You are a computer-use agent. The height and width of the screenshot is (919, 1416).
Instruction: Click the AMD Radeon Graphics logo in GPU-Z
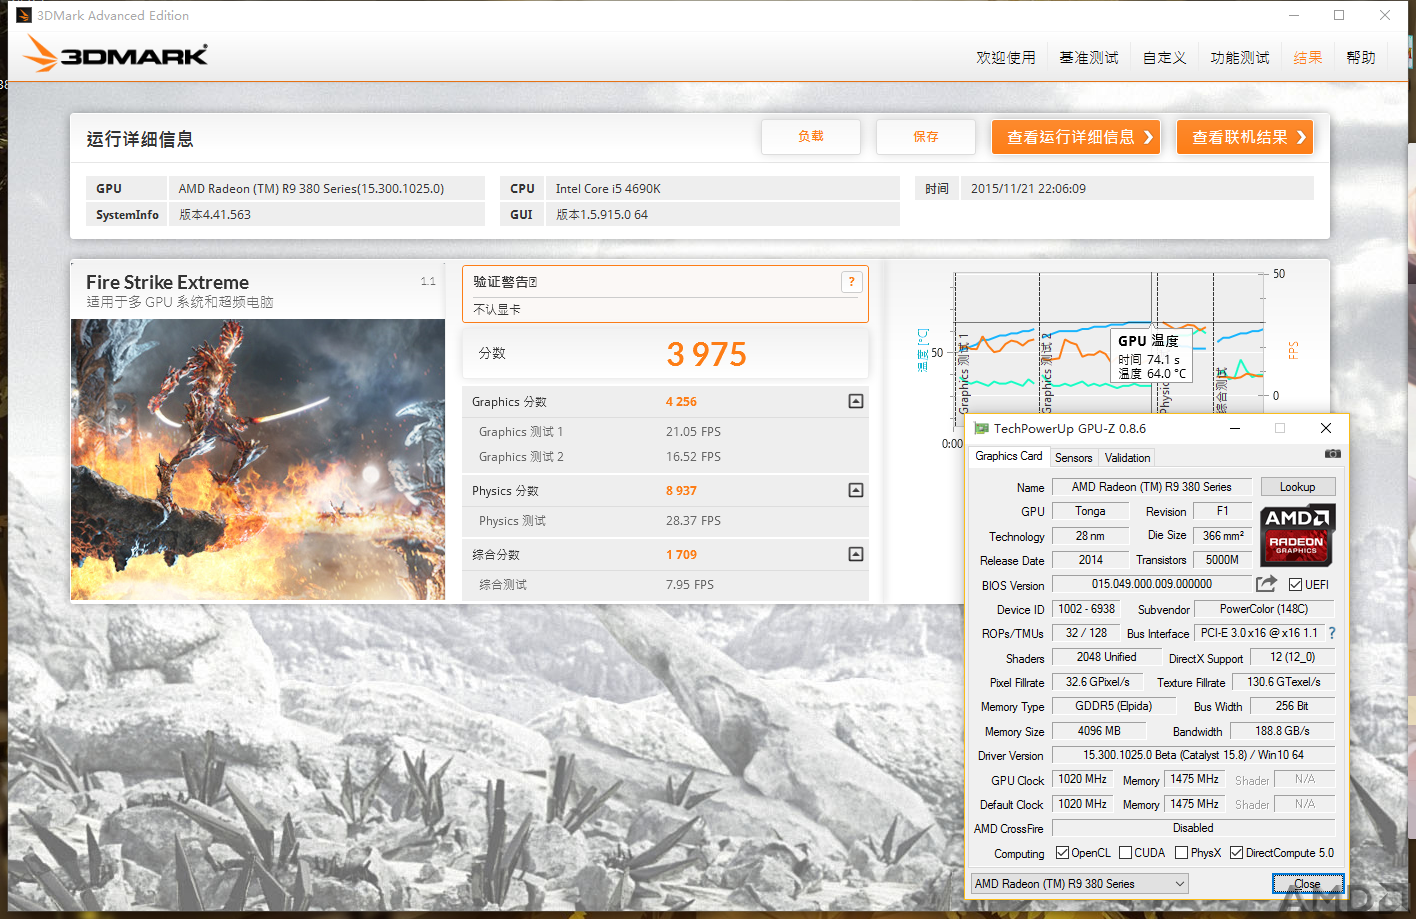click(x=1297, y=534)
